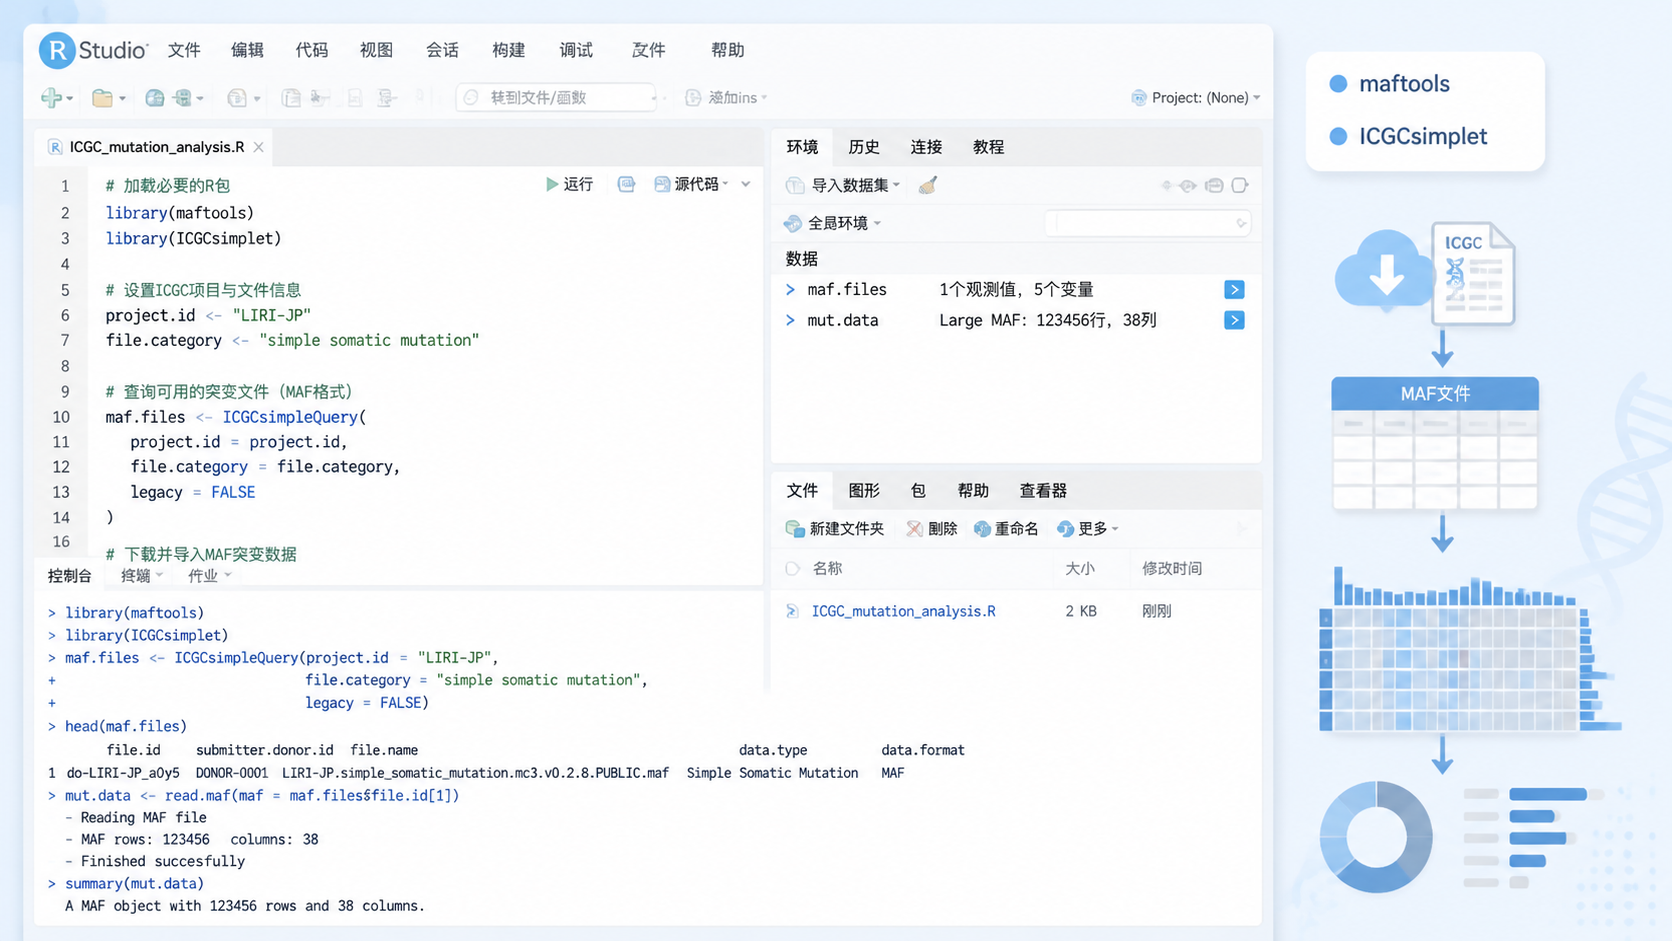
Task: Open the 作业 tab dropdown
Action: (228, 575)
